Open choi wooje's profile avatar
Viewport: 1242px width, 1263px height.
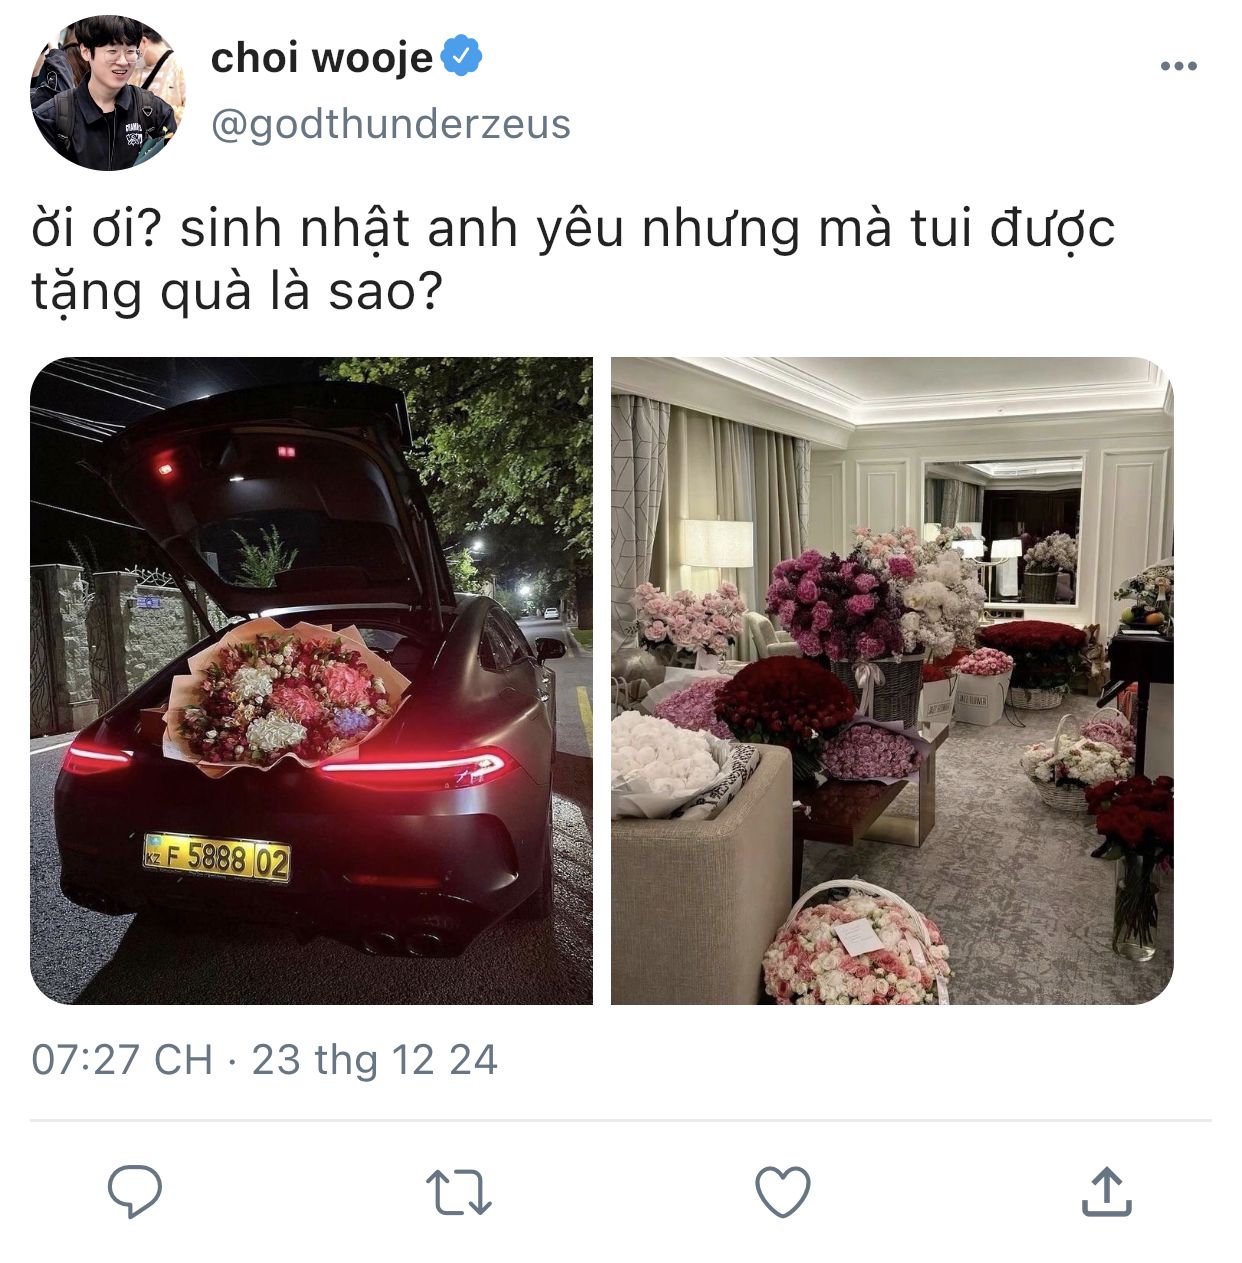[108, 92]
